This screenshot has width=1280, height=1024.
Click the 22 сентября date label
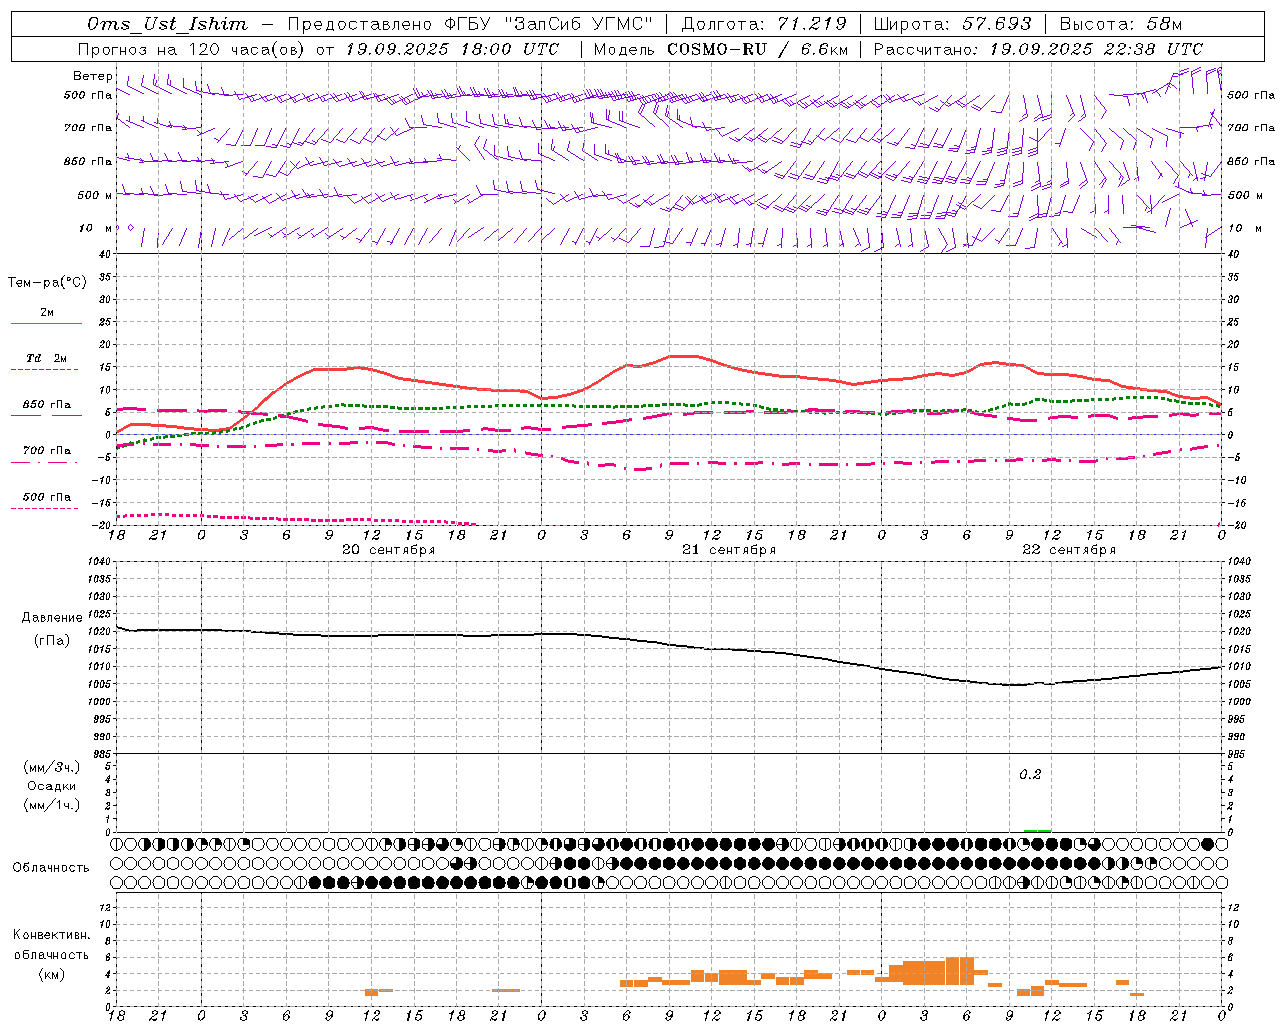point(1069,550)
